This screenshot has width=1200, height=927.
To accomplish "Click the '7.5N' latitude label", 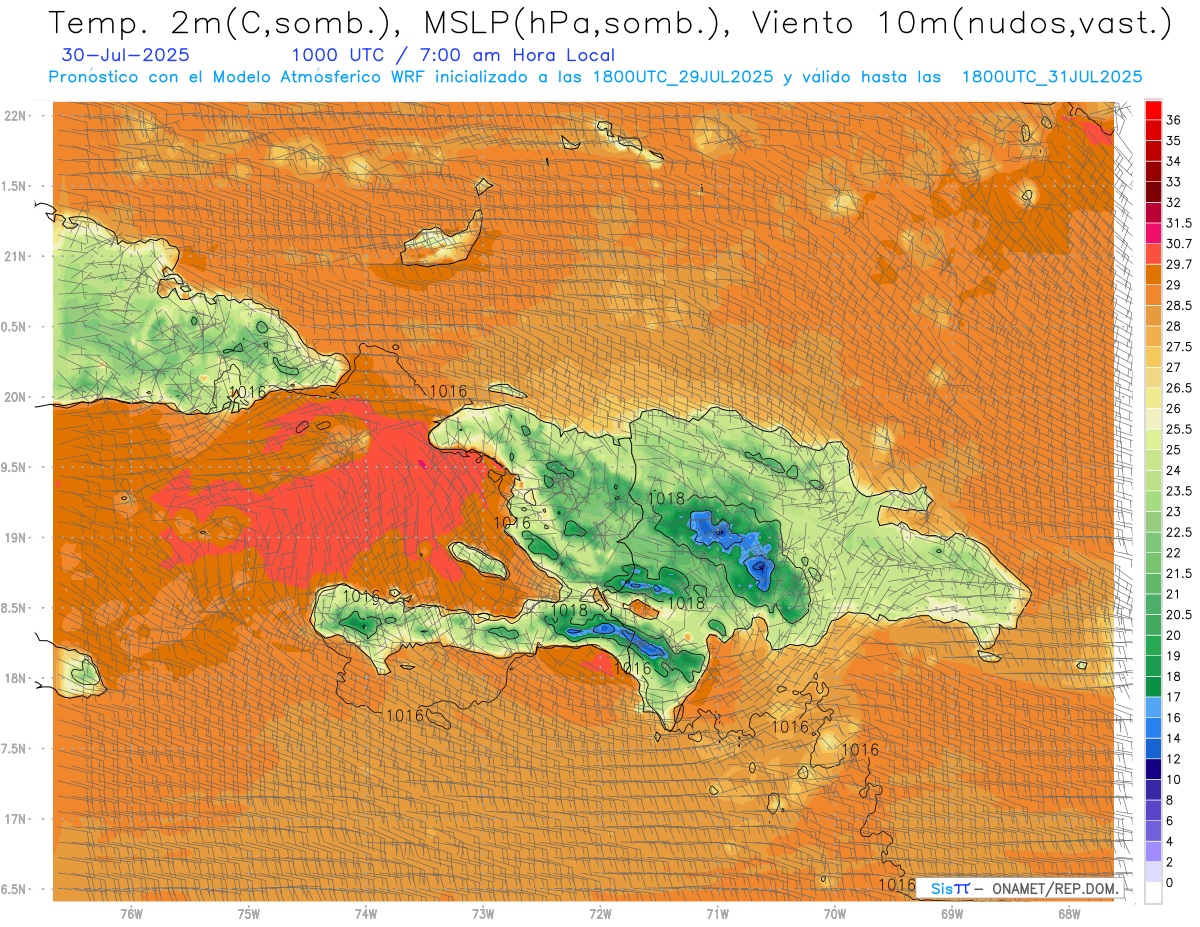I will [15, 749].
